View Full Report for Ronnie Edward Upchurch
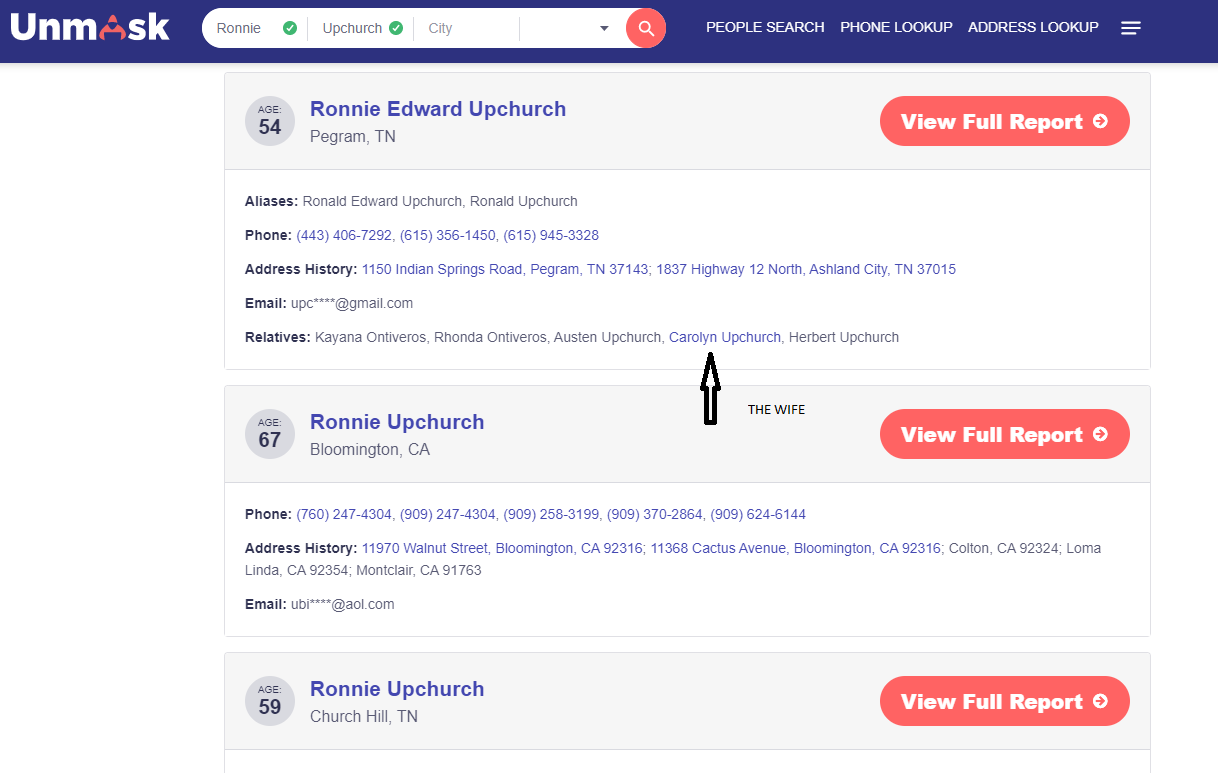 (x=1004, y=122)
